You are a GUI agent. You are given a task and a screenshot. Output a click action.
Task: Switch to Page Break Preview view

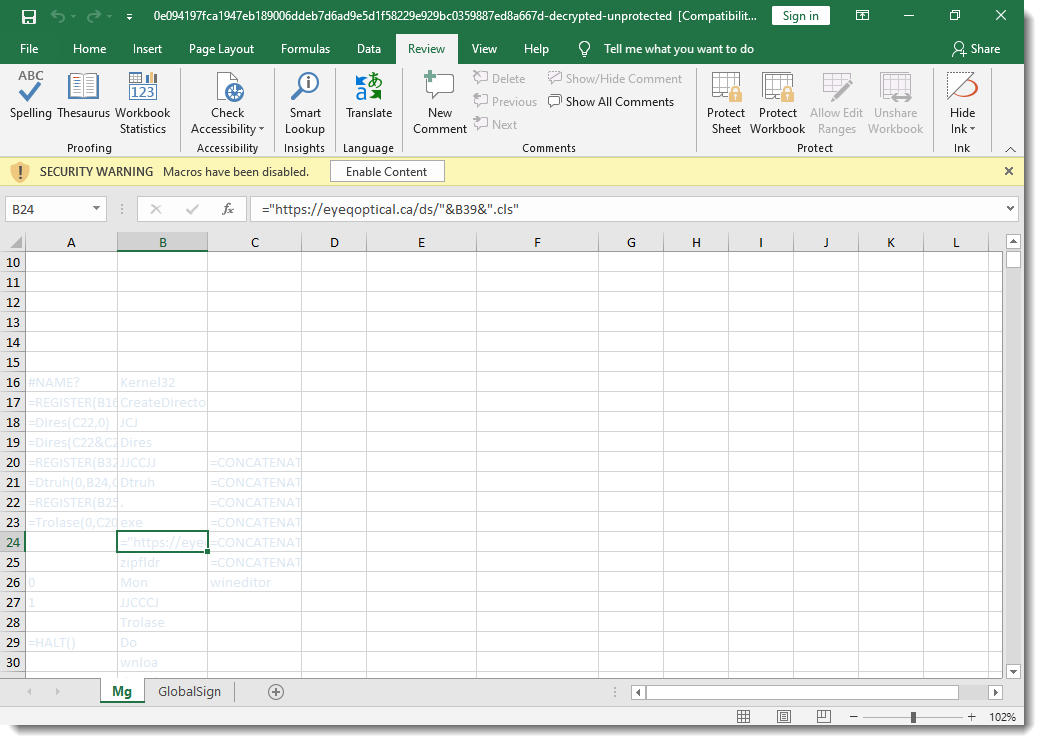(823, 717)
